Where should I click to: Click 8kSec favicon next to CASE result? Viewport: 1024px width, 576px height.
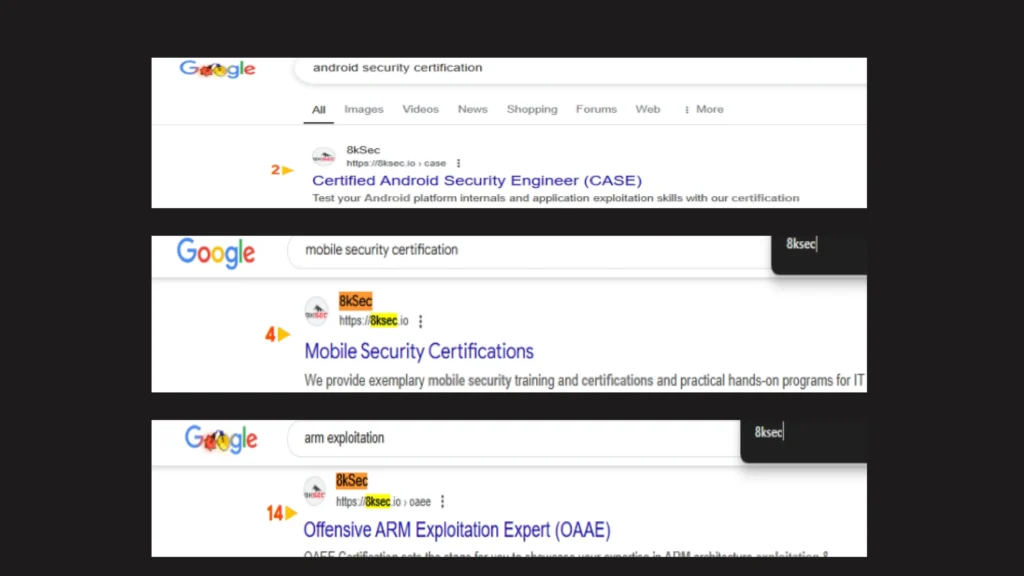(x=323, y=157)
